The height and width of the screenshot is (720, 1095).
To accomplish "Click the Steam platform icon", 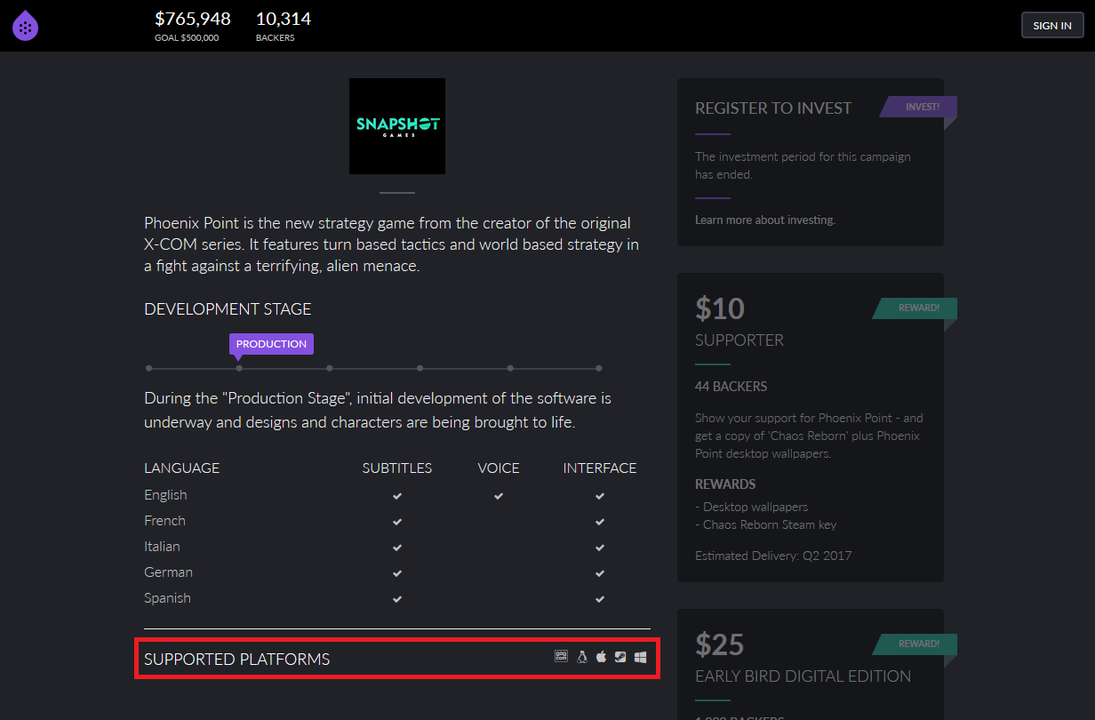I will pos(620,656).
